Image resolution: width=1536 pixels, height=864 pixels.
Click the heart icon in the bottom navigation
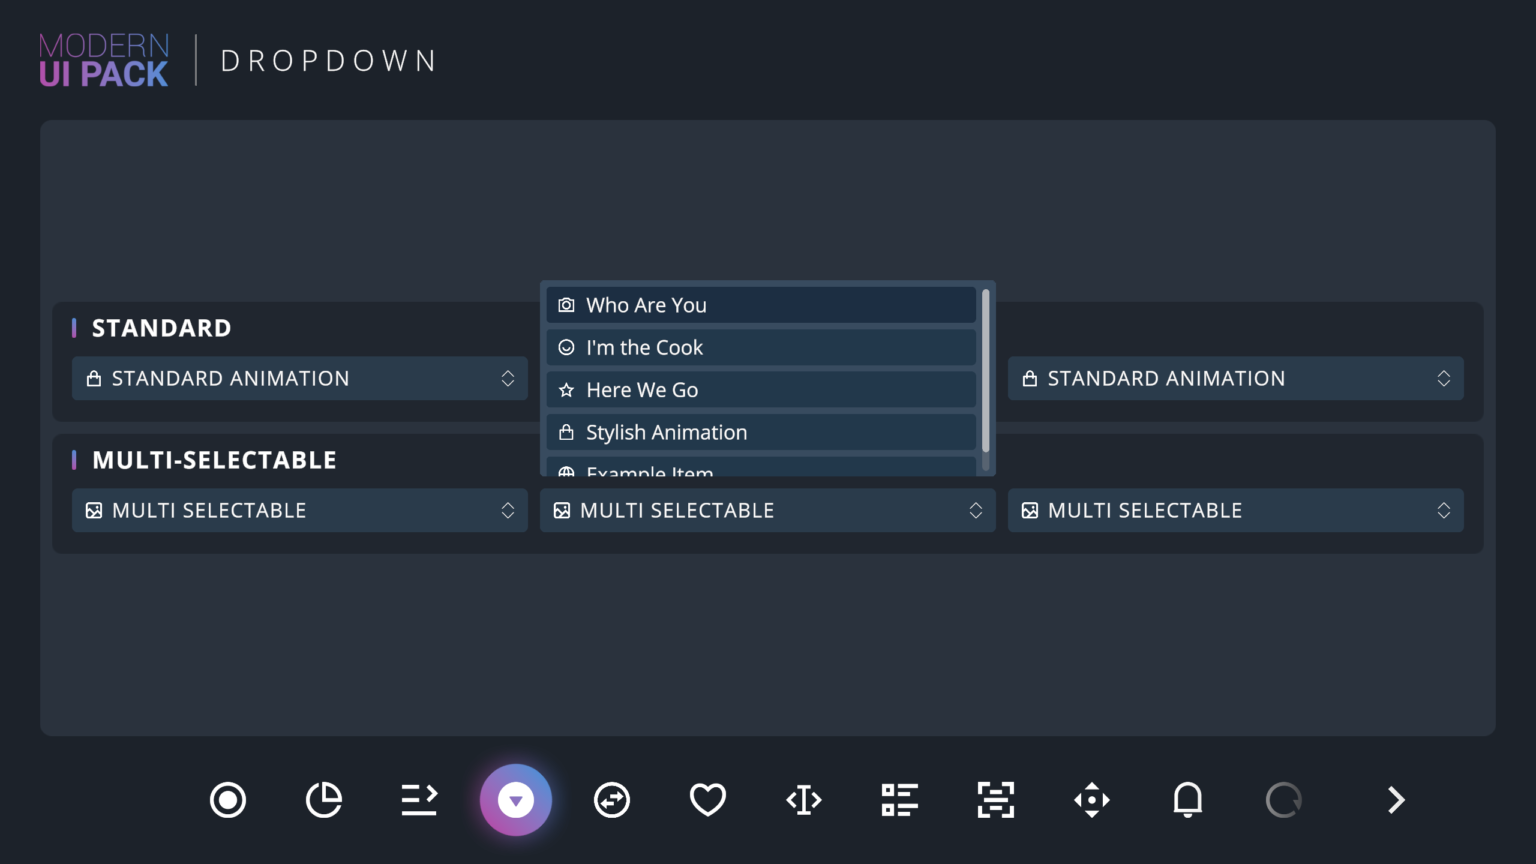[x=707, y=799]
